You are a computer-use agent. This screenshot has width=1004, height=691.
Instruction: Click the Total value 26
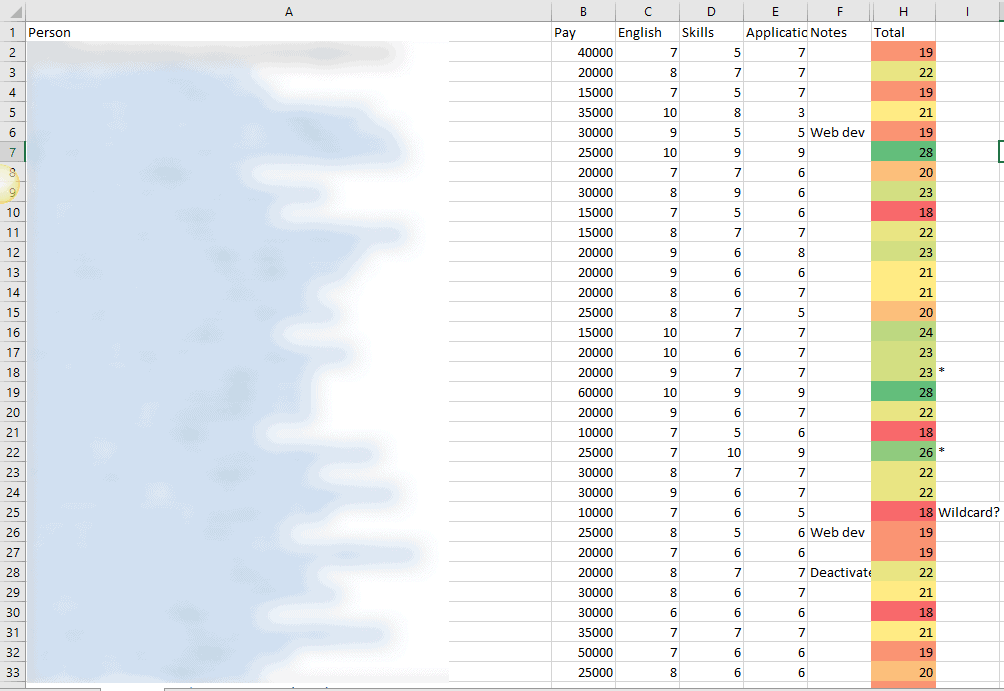click(x=903, y=452)
